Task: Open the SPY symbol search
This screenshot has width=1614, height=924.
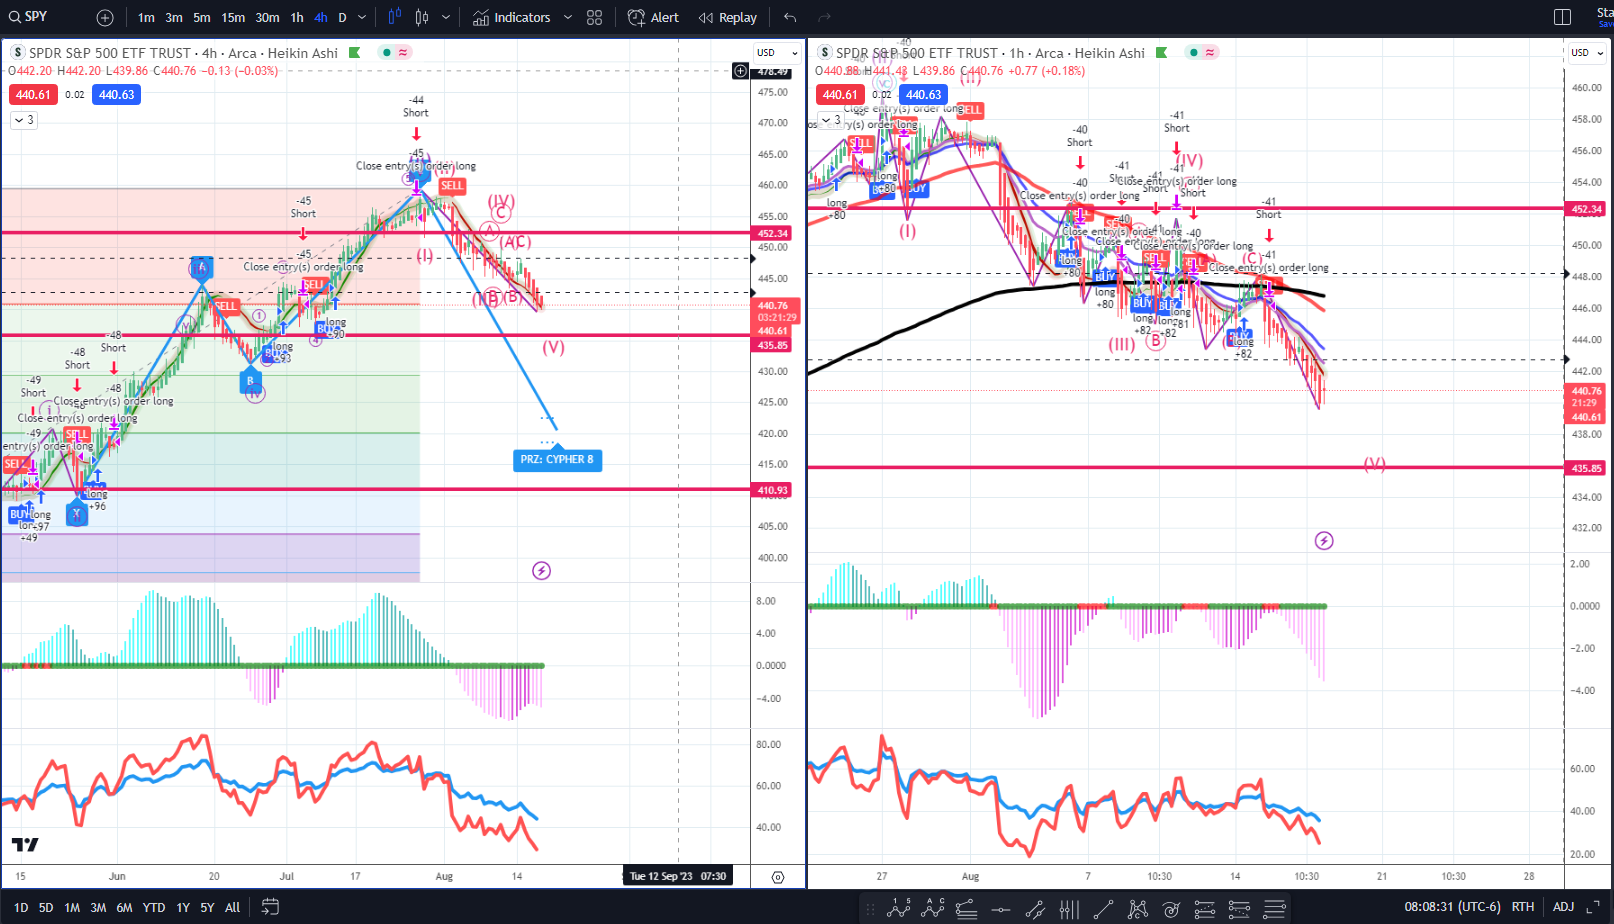Action: pyautogui.click(x=28, y=17)
